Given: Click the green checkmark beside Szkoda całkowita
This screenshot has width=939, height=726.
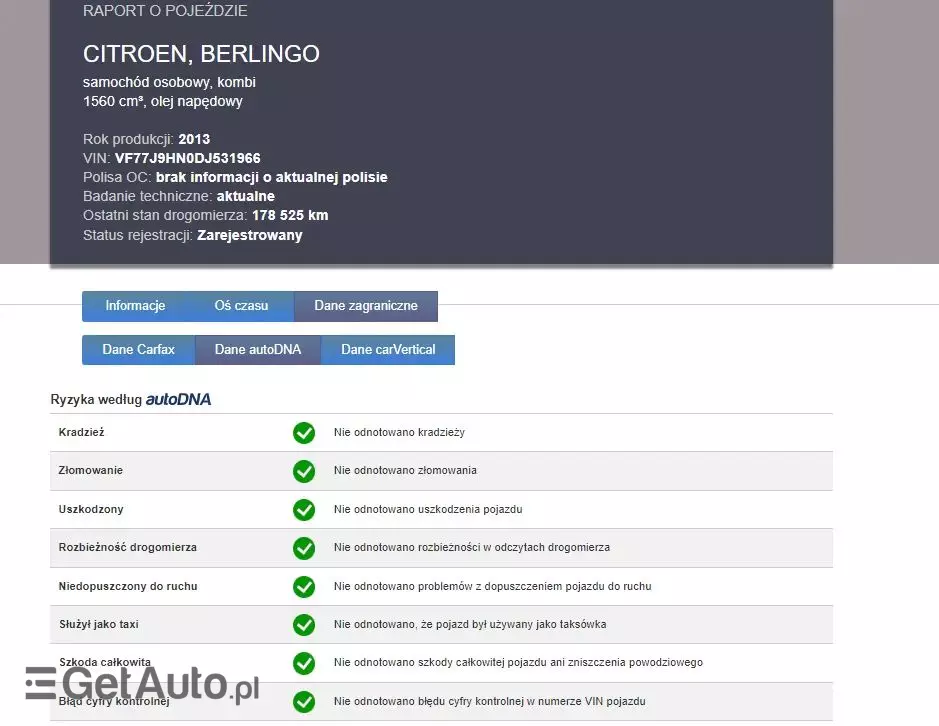Looking at the screenshot, I should (304, 663).
